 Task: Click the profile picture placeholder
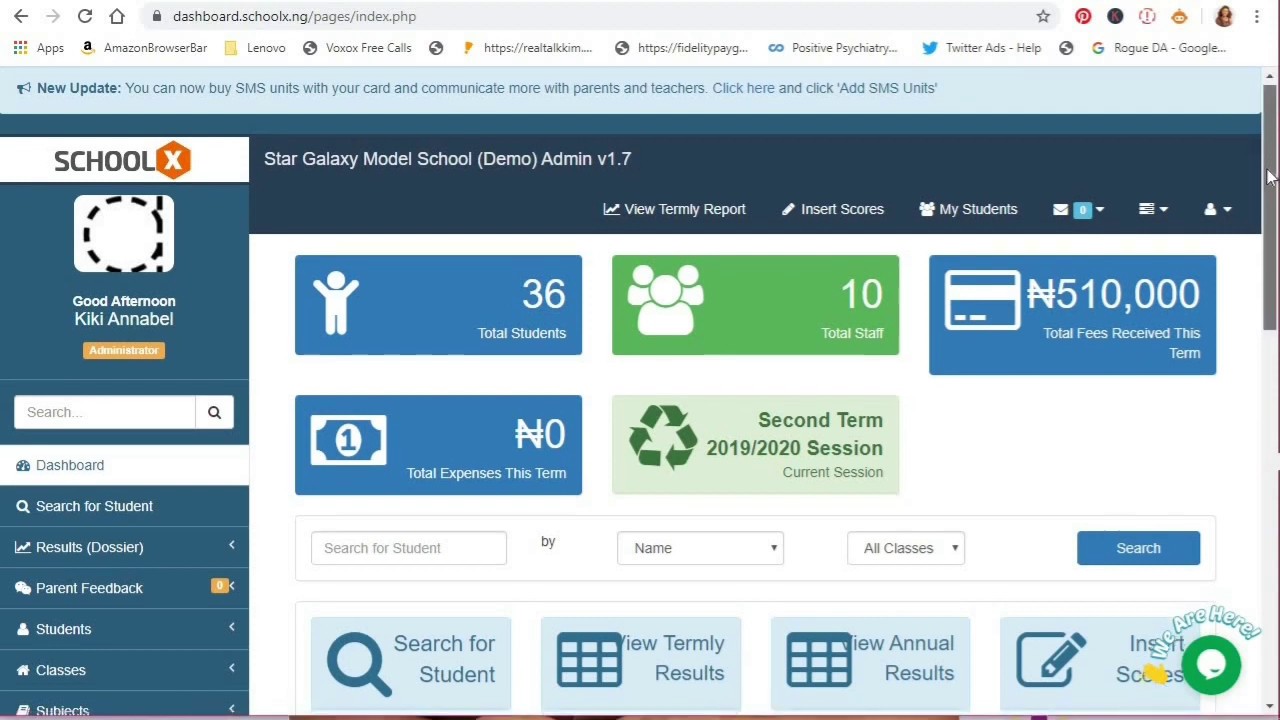[124, 234]
